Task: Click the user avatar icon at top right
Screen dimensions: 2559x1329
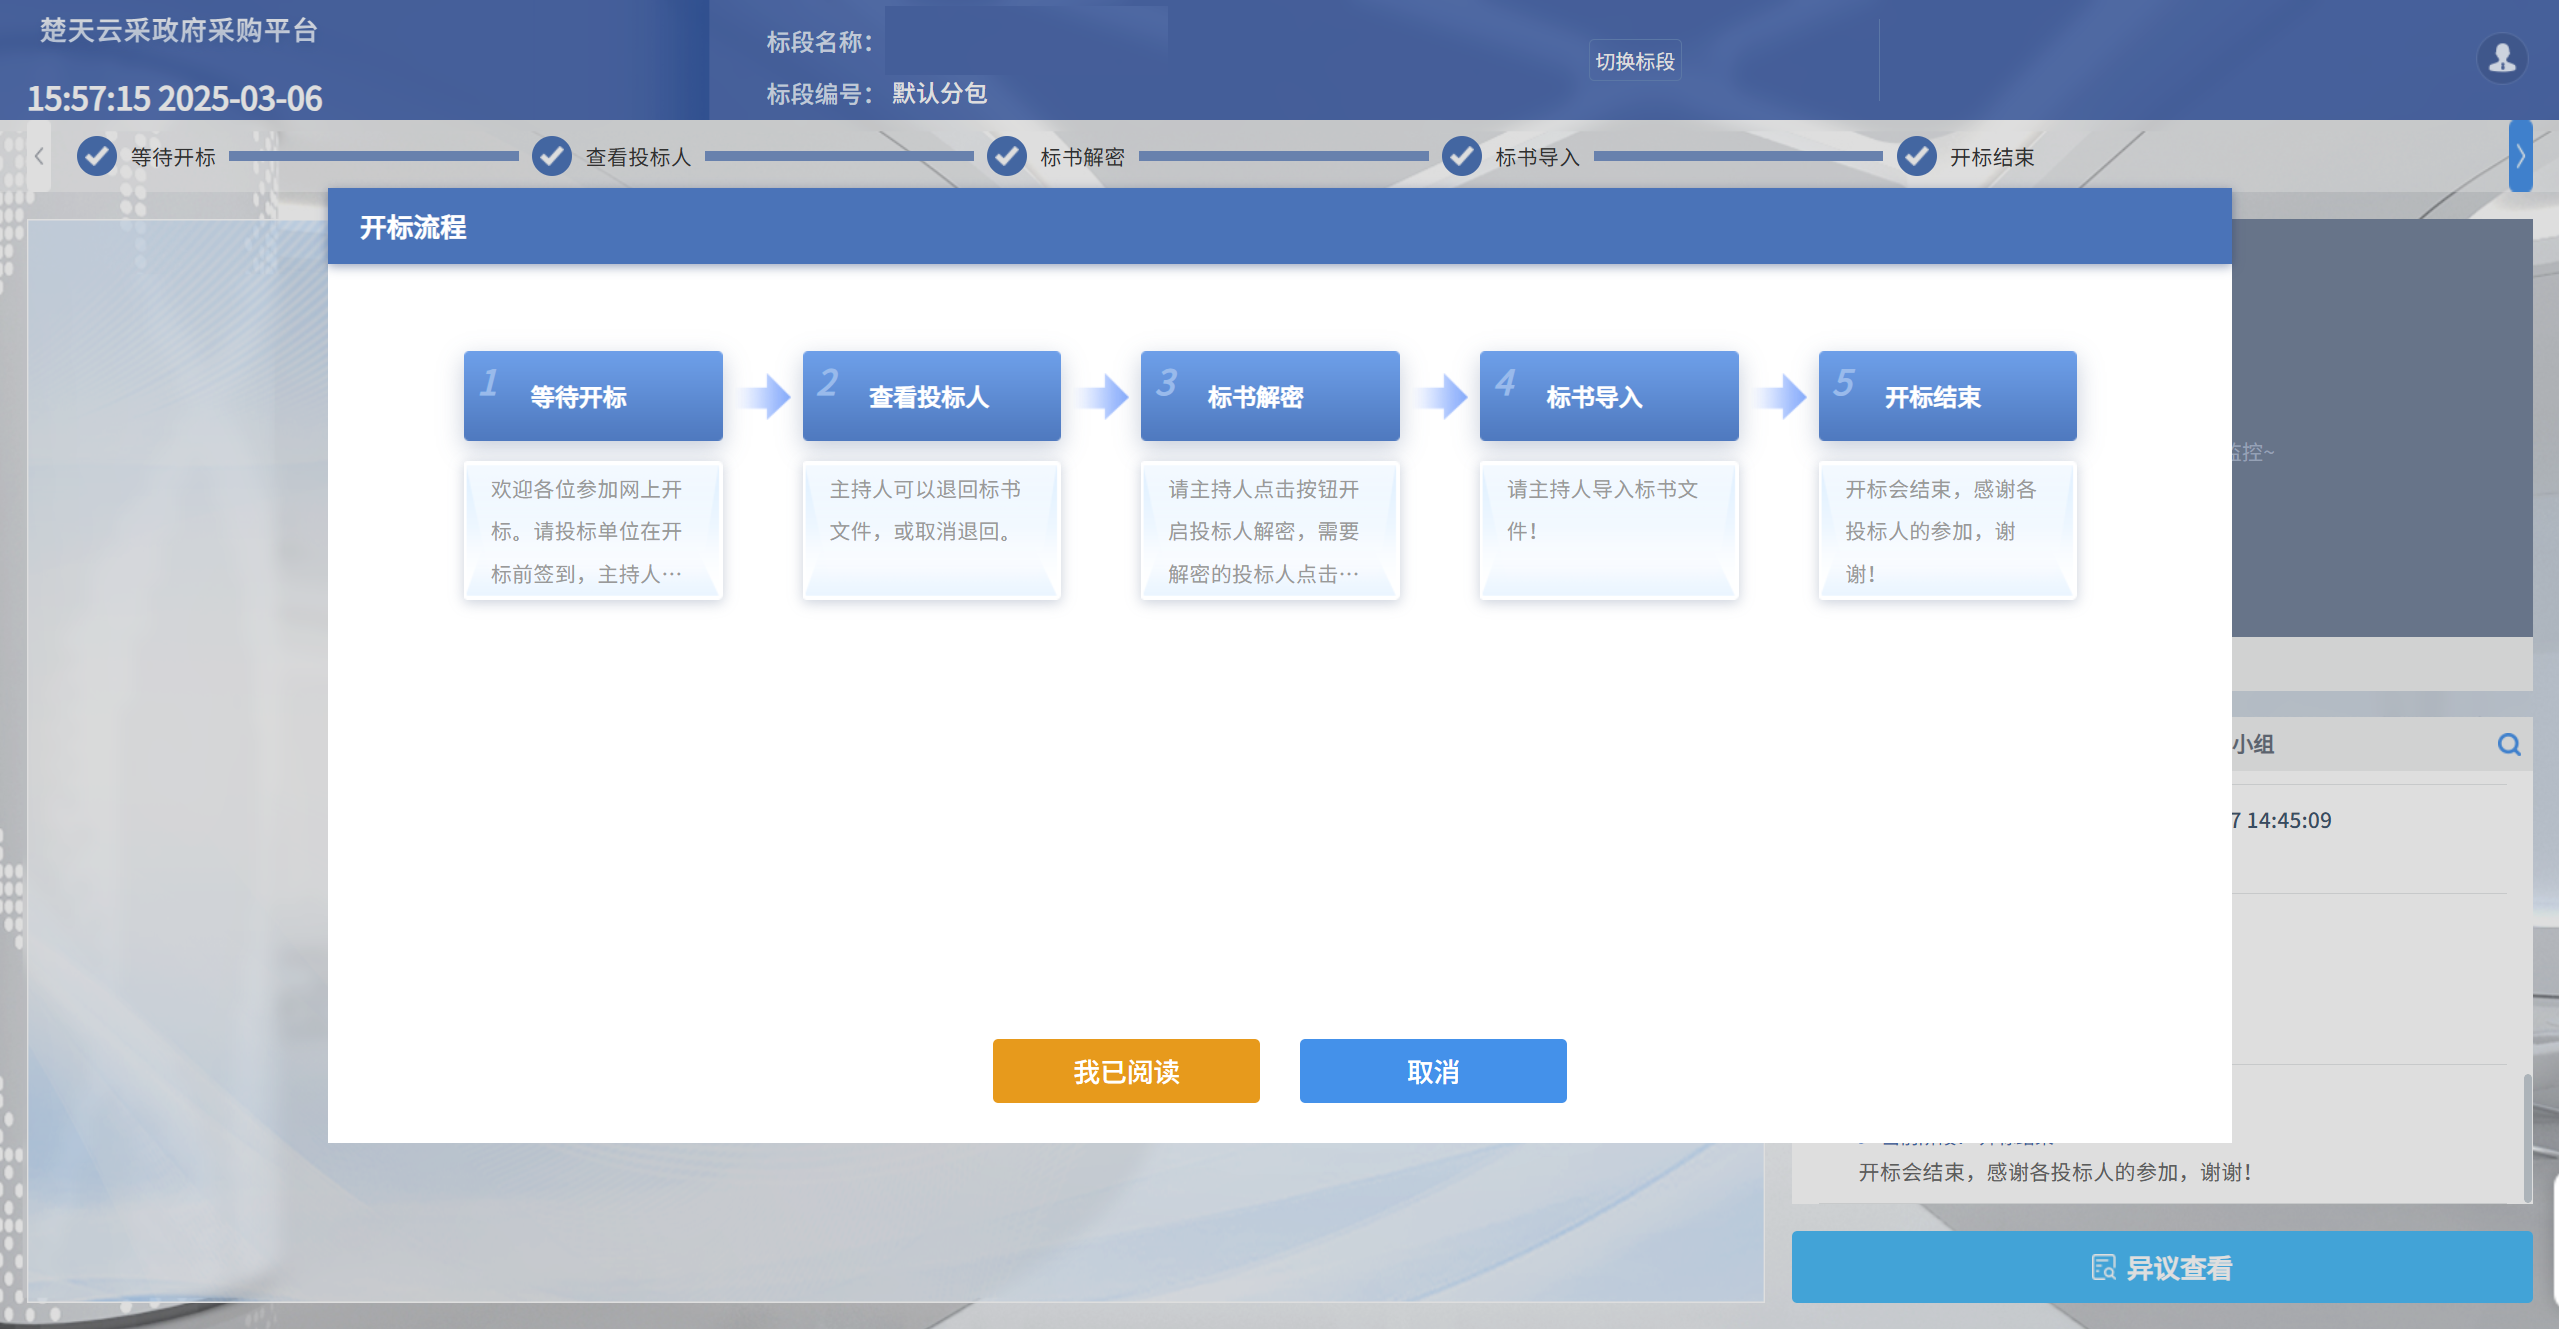Action: [x=2501, y=60]
